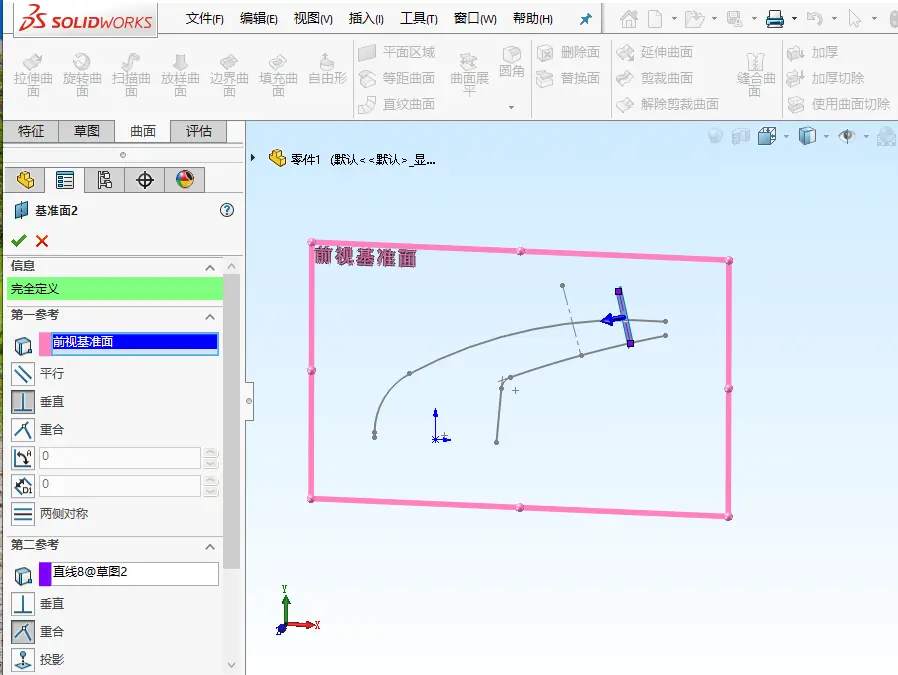This screenshot has width=898, height=675.
Task: Toggle 垂直 constraint for first reference
Action: point(23,402)
